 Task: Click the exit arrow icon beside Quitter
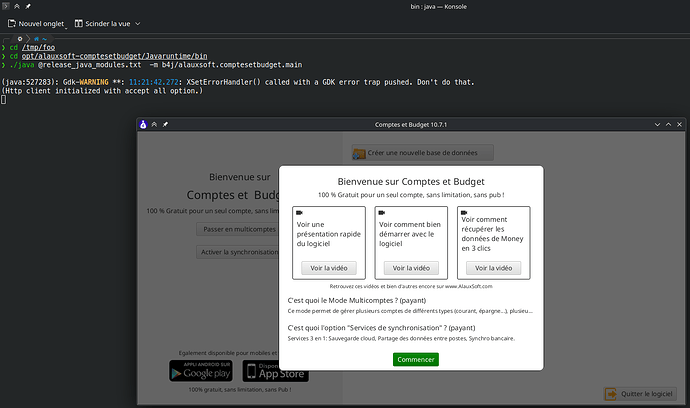[611, 394]
